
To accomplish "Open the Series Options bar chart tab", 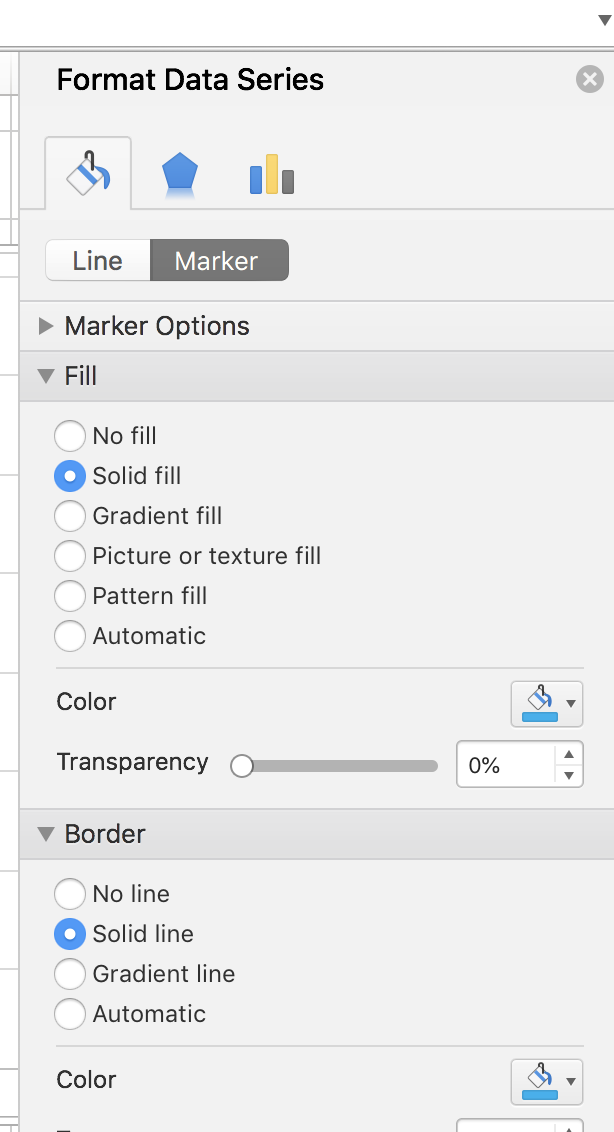I will (272, 175).
